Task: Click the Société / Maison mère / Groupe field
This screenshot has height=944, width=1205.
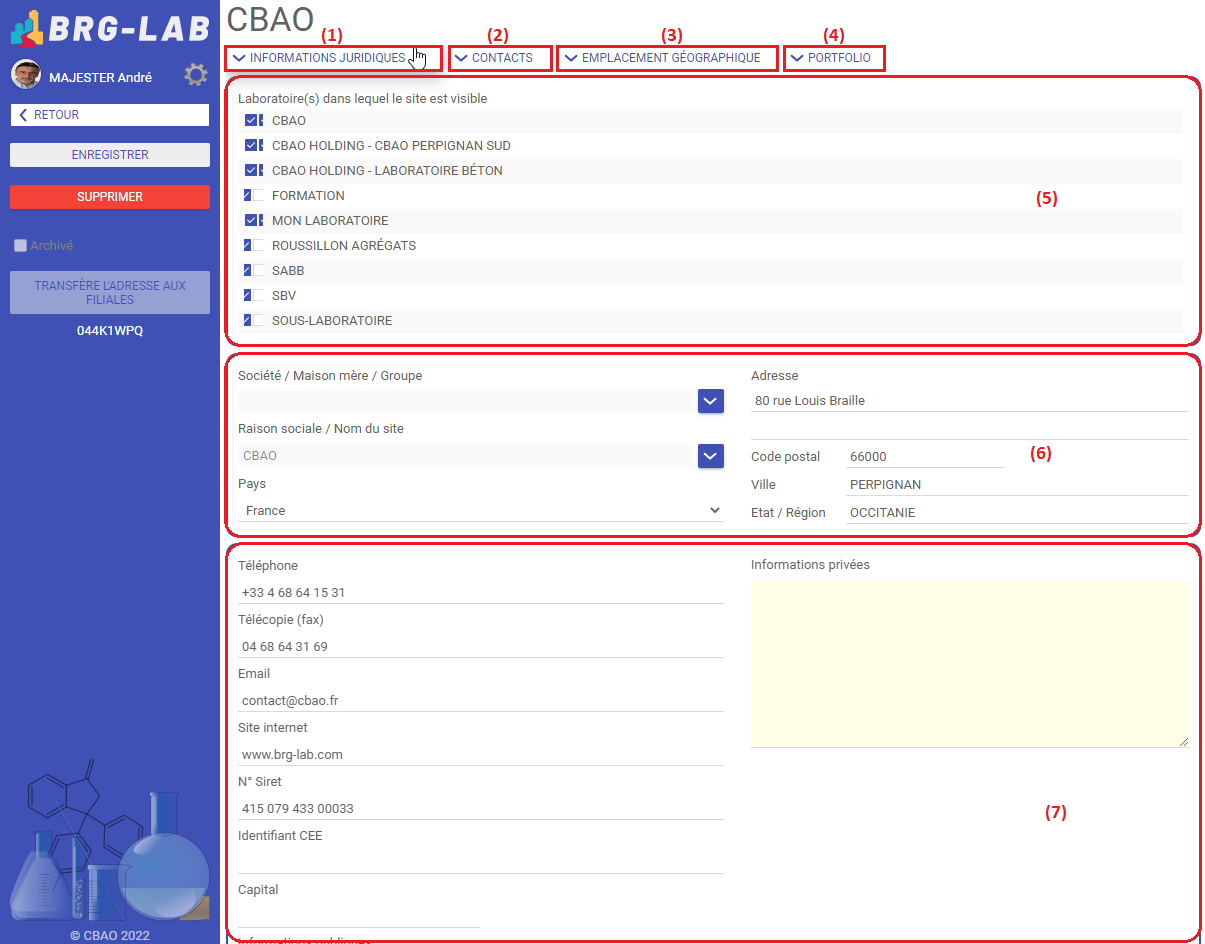Action: [466, 401]
